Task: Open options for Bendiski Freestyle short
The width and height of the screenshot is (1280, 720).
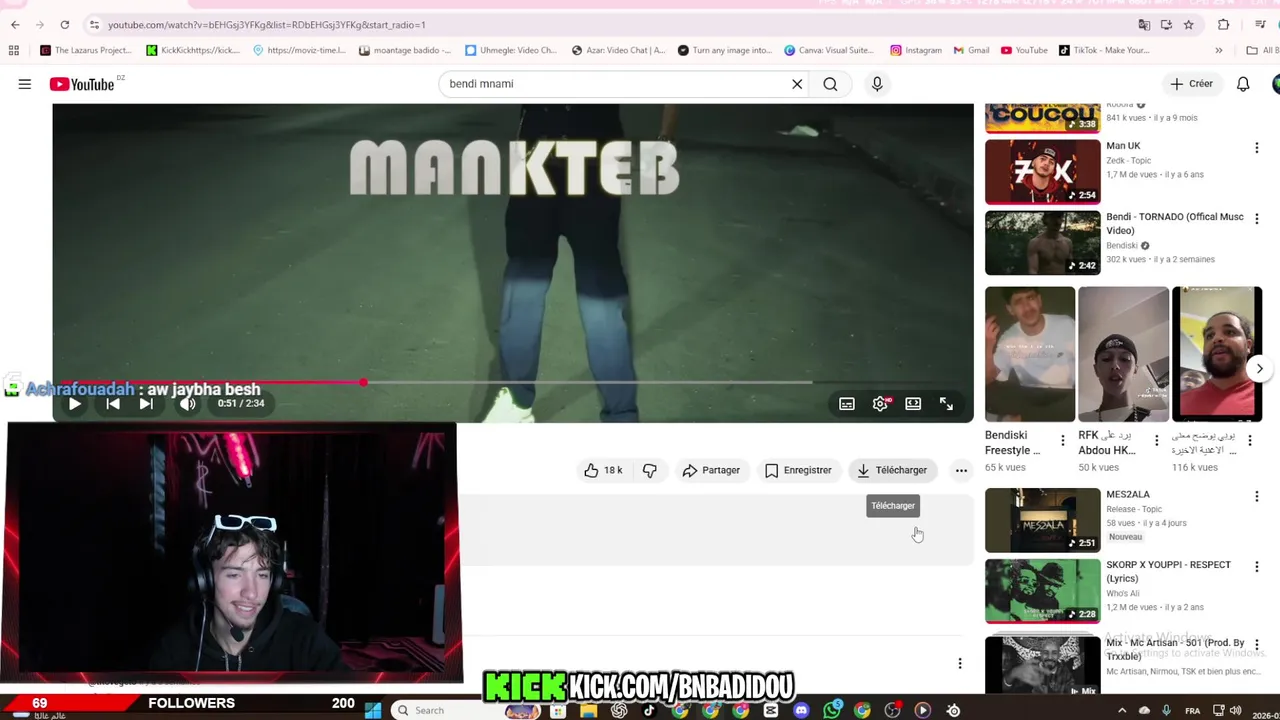Action: (x=1062, y=440)
